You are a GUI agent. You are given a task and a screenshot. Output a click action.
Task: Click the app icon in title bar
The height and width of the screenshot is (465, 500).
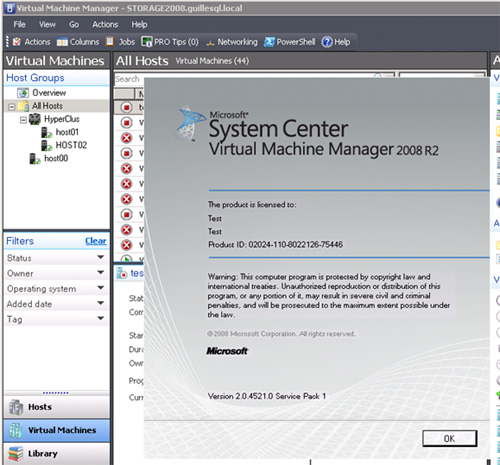(x=10, y=8)
